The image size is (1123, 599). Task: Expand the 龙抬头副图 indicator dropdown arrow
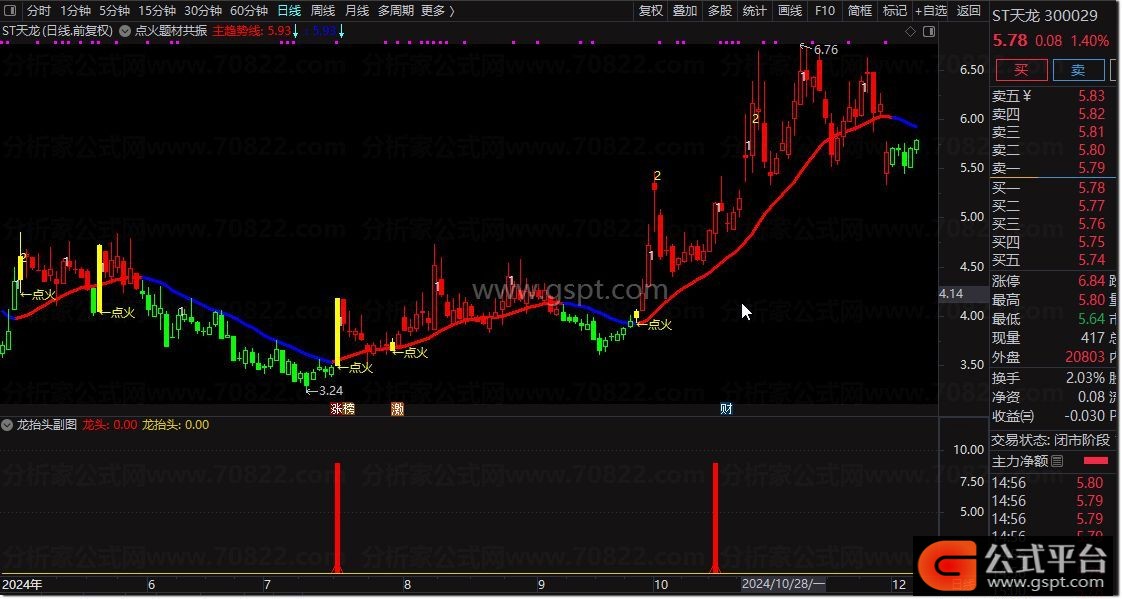[7, 425]
